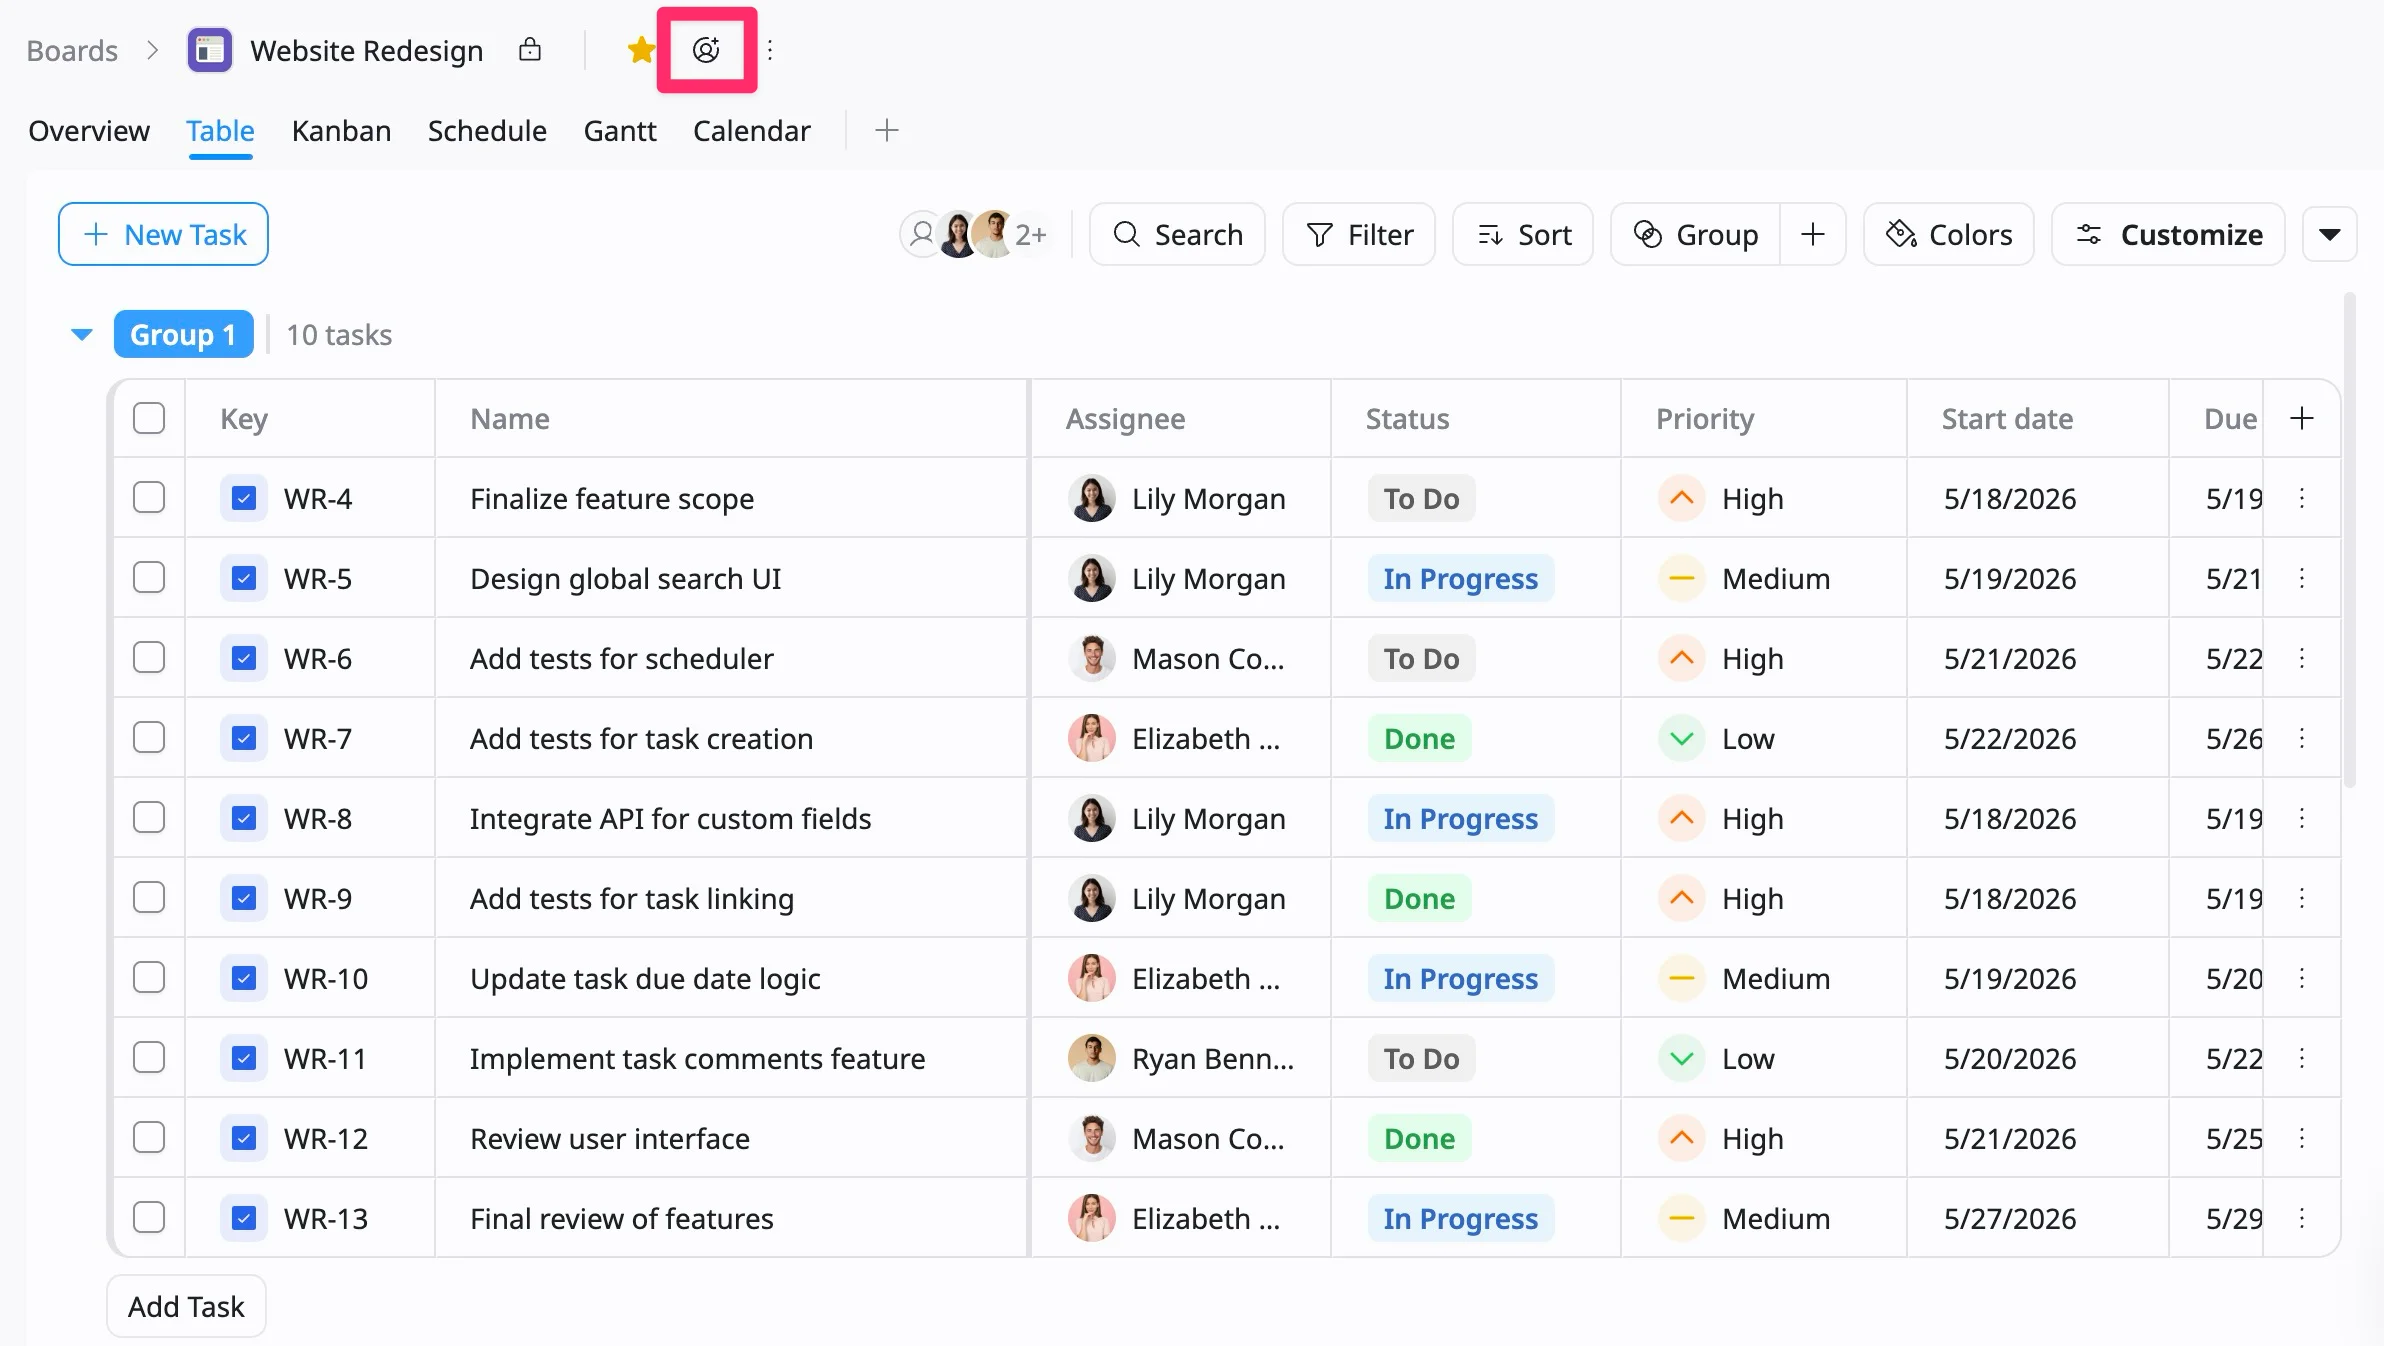Switch to the Kanban tab
2384x1346 pixels.
tap(341, 131)
